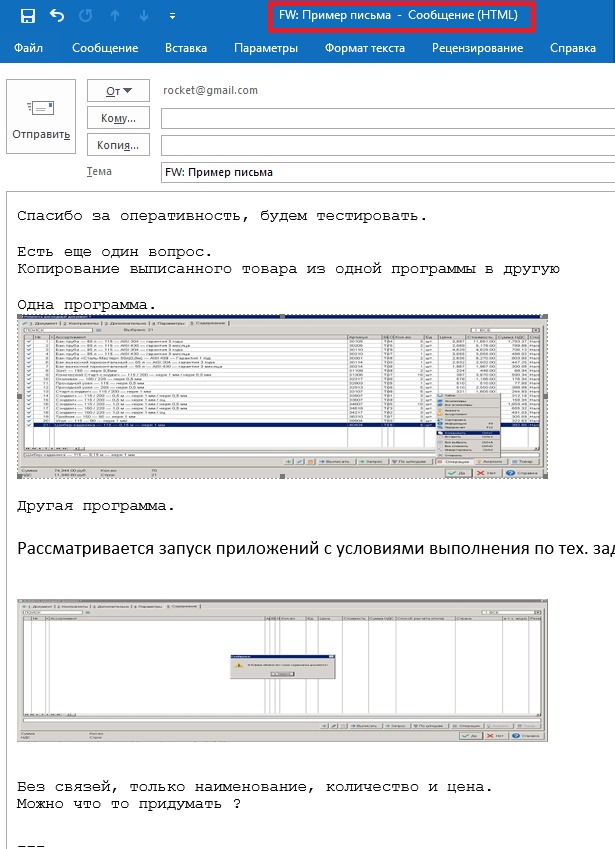Expand the От sender dropdown
The image size is (615, 849).
[x=118, y=91]
